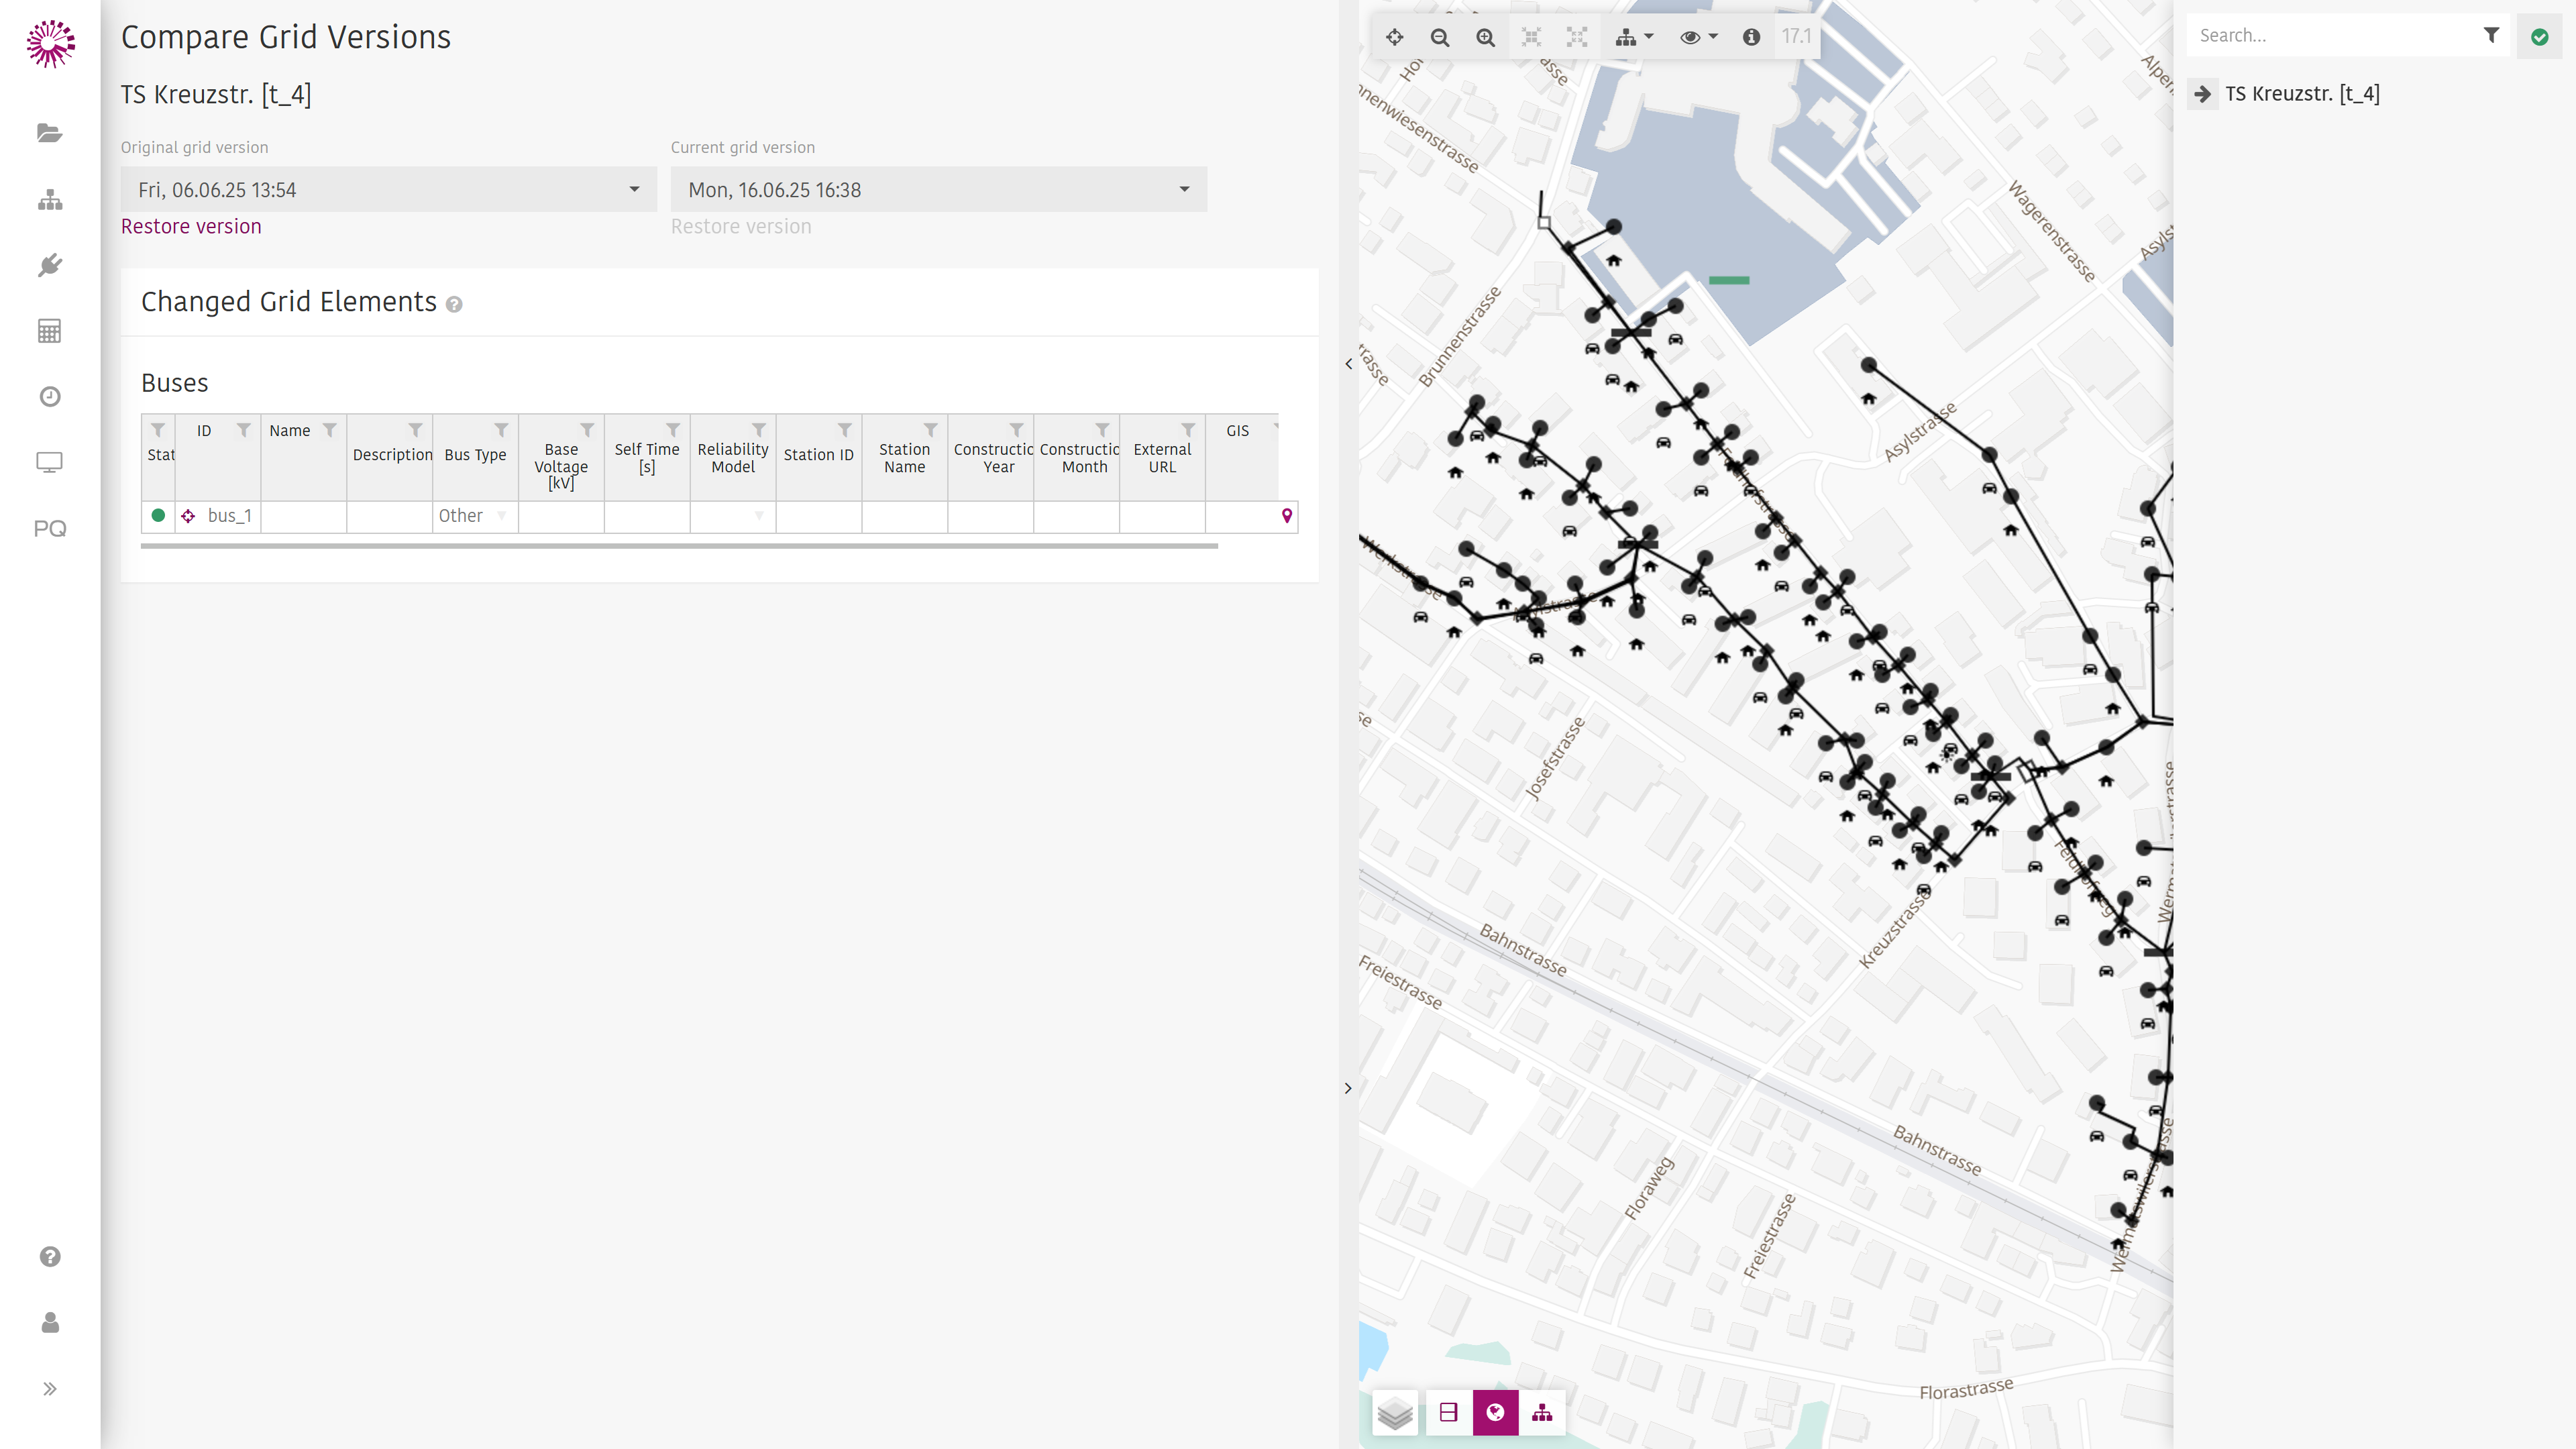Click help icon beside Changed Grid Elements
Viewport: 2576px width, 1449px height.
(x=454, y=304)
